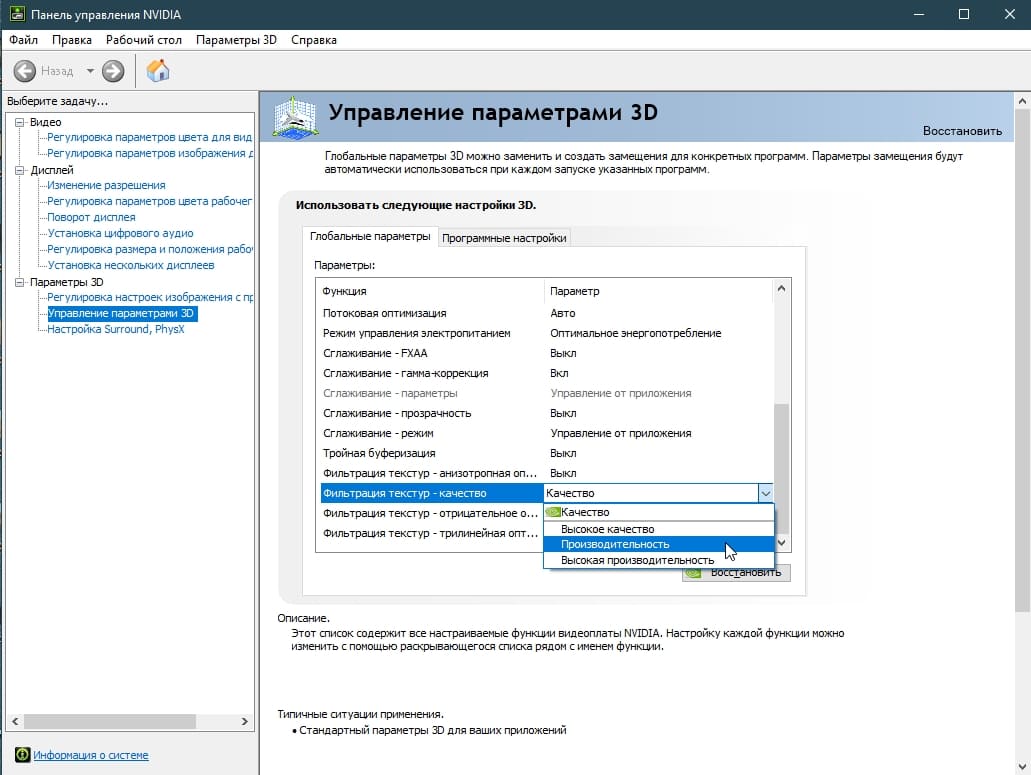Open the Параметры 3D menu
The height and width of the screenshot is (775, 1031).
[236, 39]
